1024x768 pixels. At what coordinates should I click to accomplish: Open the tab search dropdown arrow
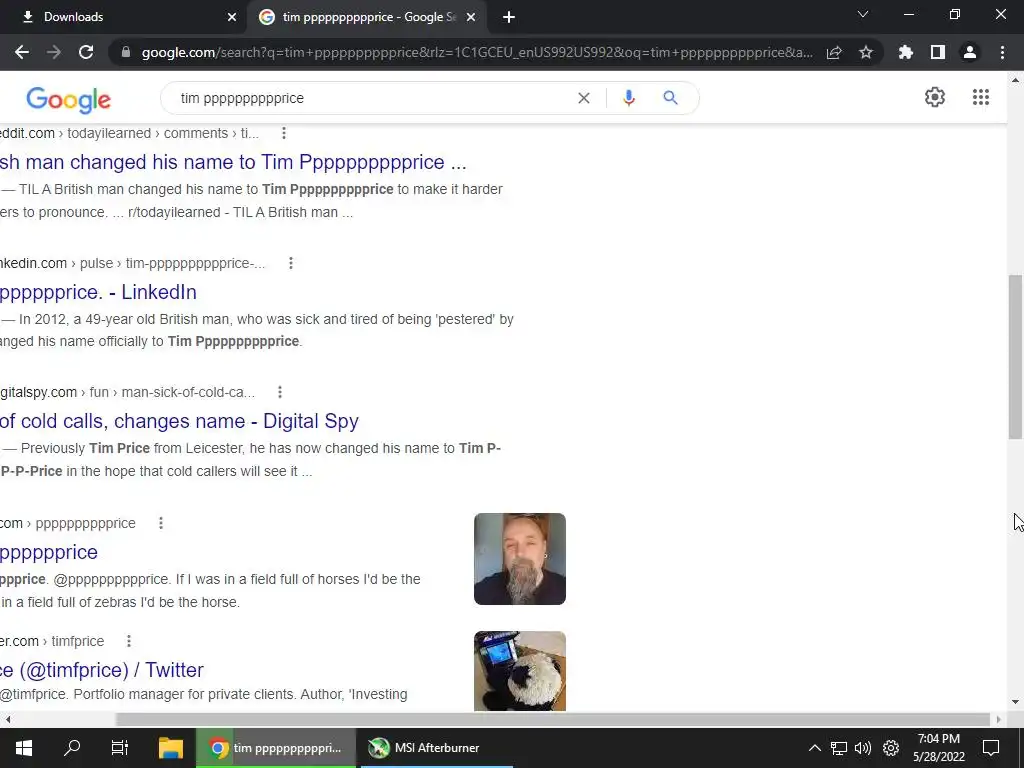point(863,14)
